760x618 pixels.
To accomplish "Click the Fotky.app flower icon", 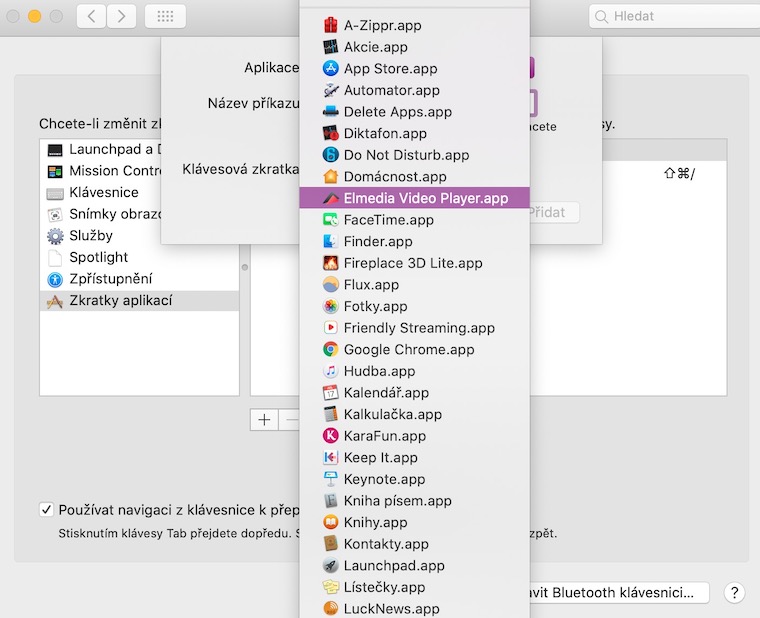I will (331, 306).
